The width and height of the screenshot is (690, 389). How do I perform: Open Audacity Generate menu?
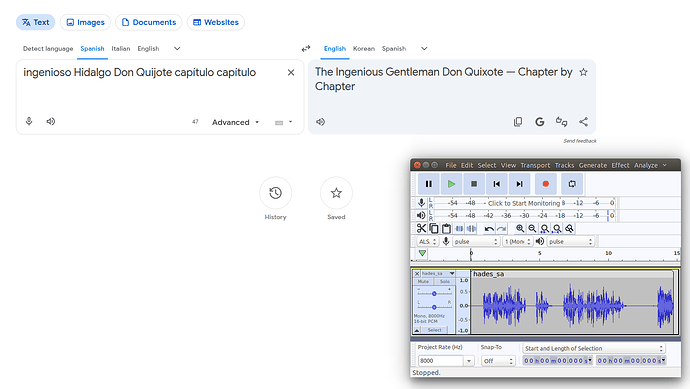tap(593, 165)
